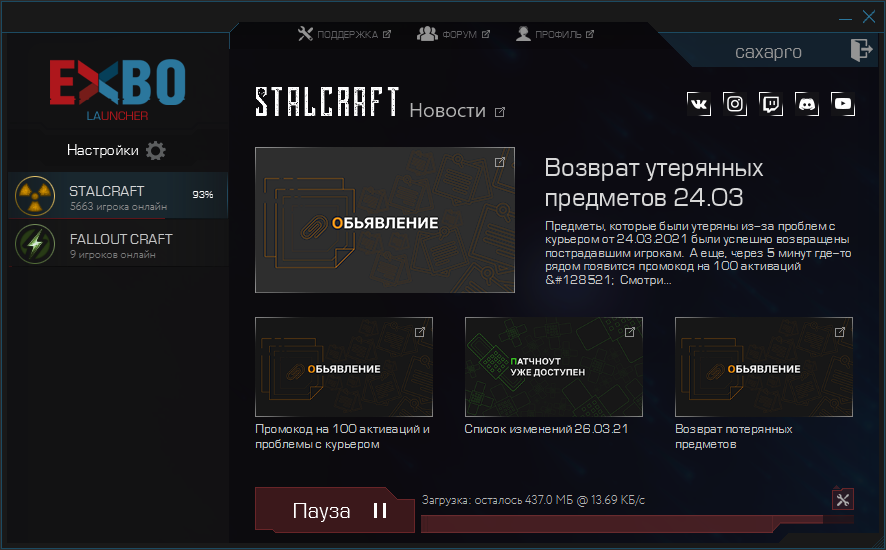Image resolution: width=886 pixels, height=550 pixels.
Task: Open Возврат потерянных предметов article title
Action: [733, 436]
